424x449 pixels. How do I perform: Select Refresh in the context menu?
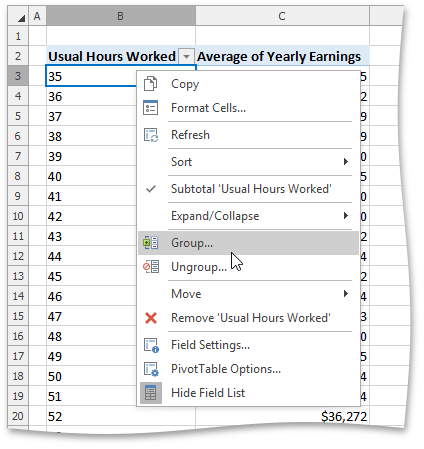[248, 135]
